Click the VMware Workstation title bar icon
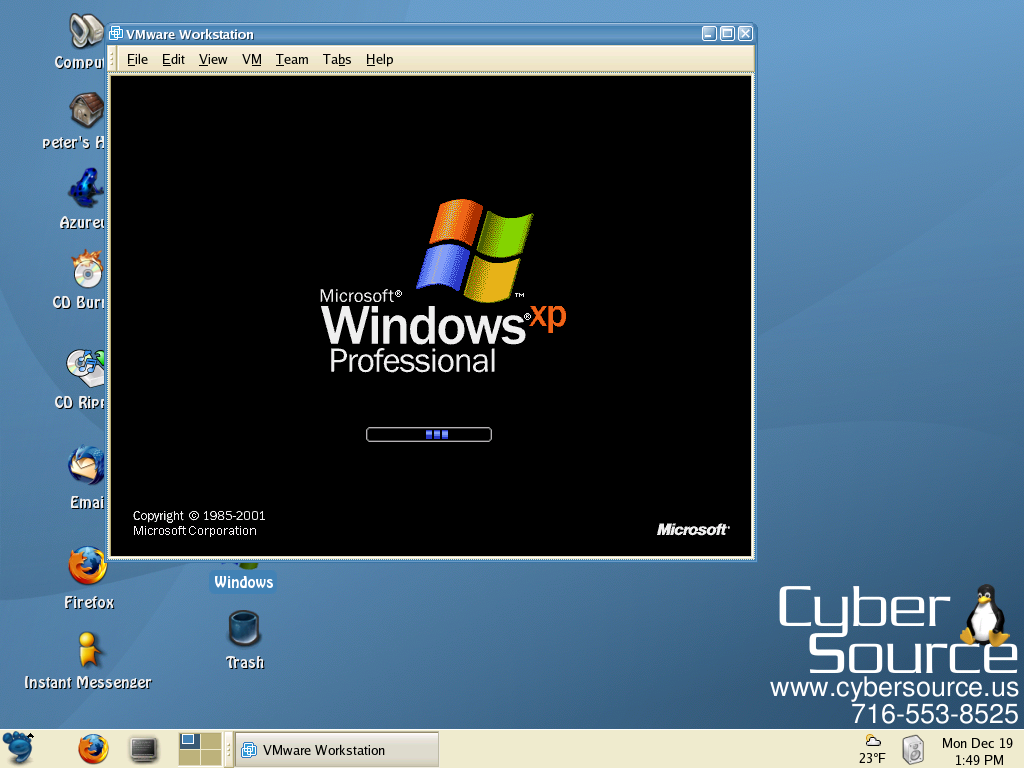The image size is (1024, 768). (116, 33)
